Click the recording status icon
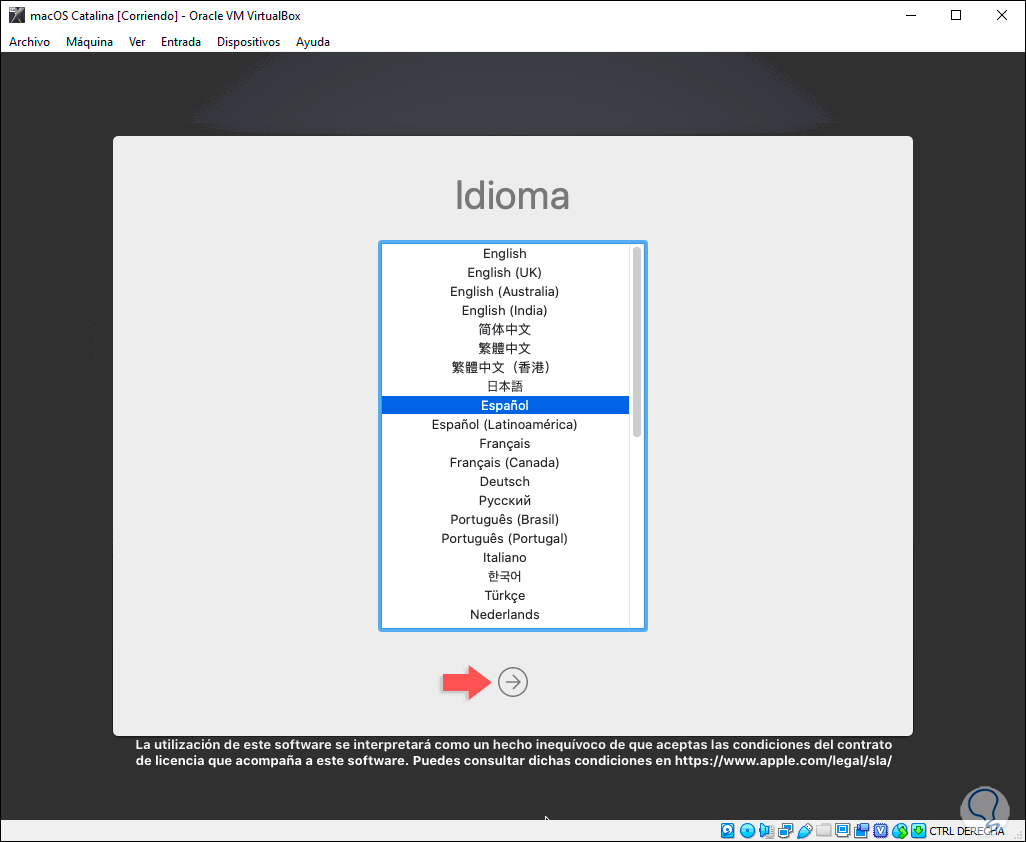The height and width of the screenshot is (842, 1026). pyautogui.click(x=862, y=831)
